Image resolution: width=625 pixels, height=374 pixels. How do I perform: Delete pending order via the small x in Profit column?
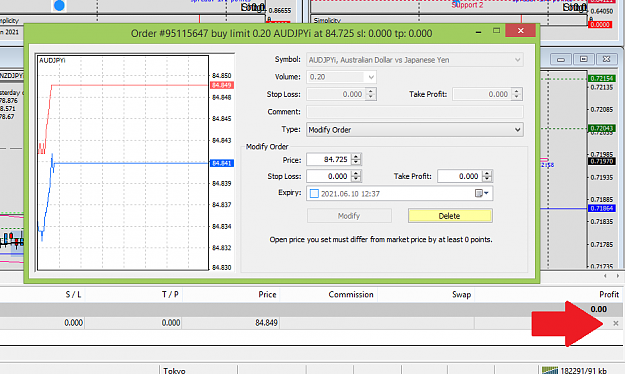pos(615,323)
